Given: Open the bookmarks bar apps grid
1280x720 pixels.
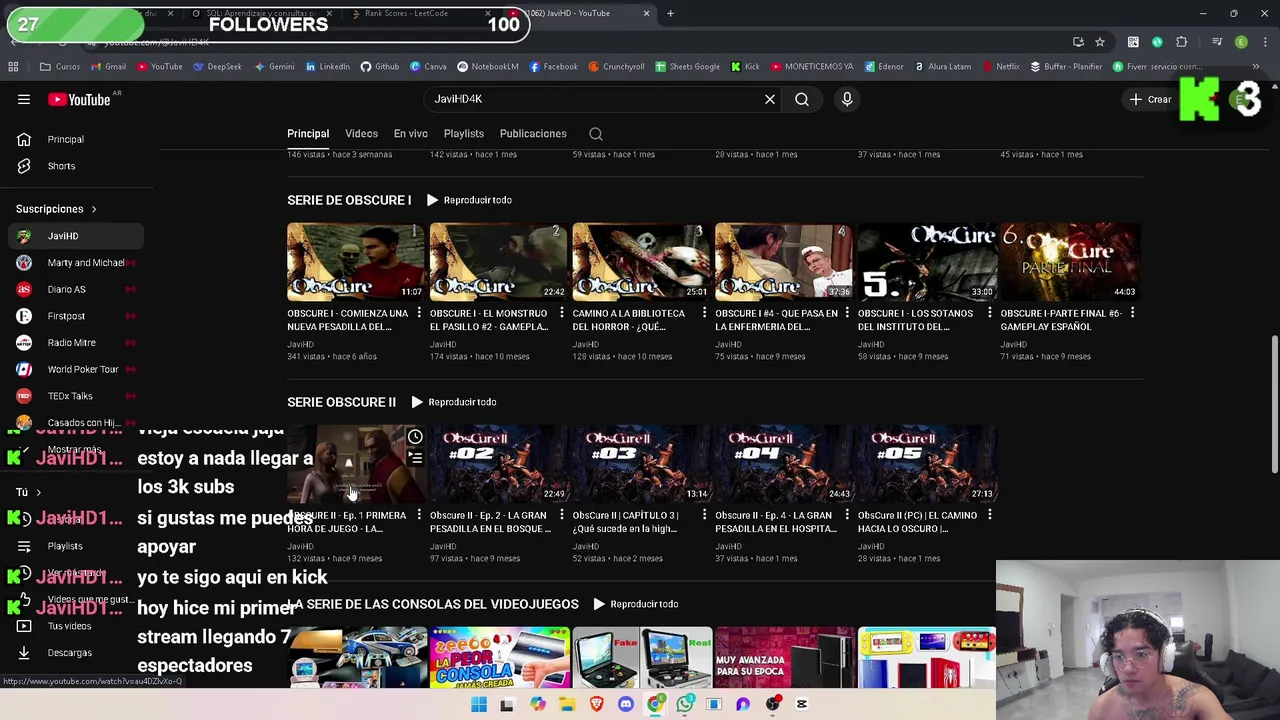Looking at the screenshot, I should 13,67.
